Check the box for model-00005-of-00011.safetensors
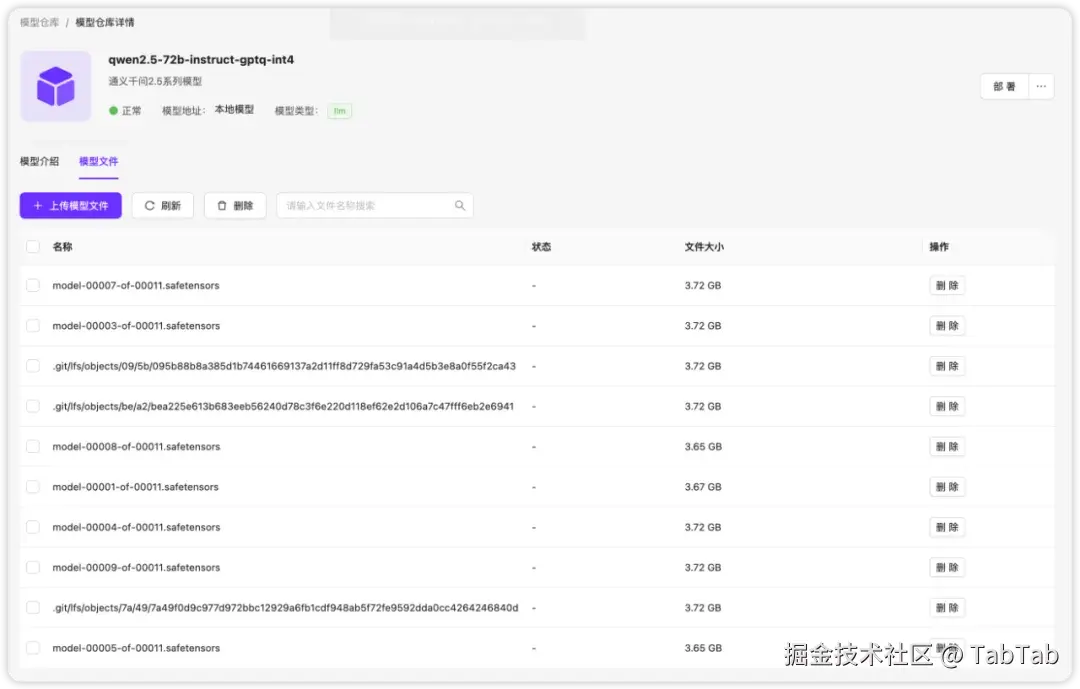 point(32,648)
